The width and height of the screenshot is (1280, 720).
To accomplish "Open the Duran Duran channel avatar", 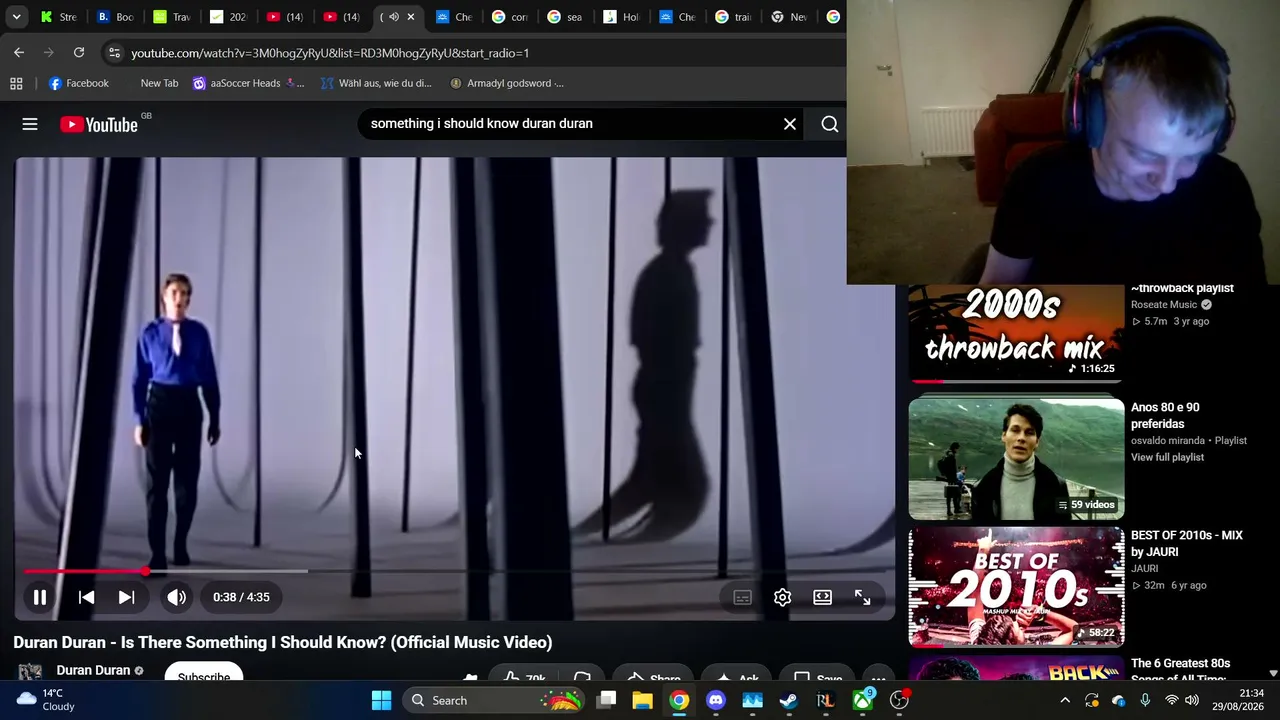I will 30,671.
